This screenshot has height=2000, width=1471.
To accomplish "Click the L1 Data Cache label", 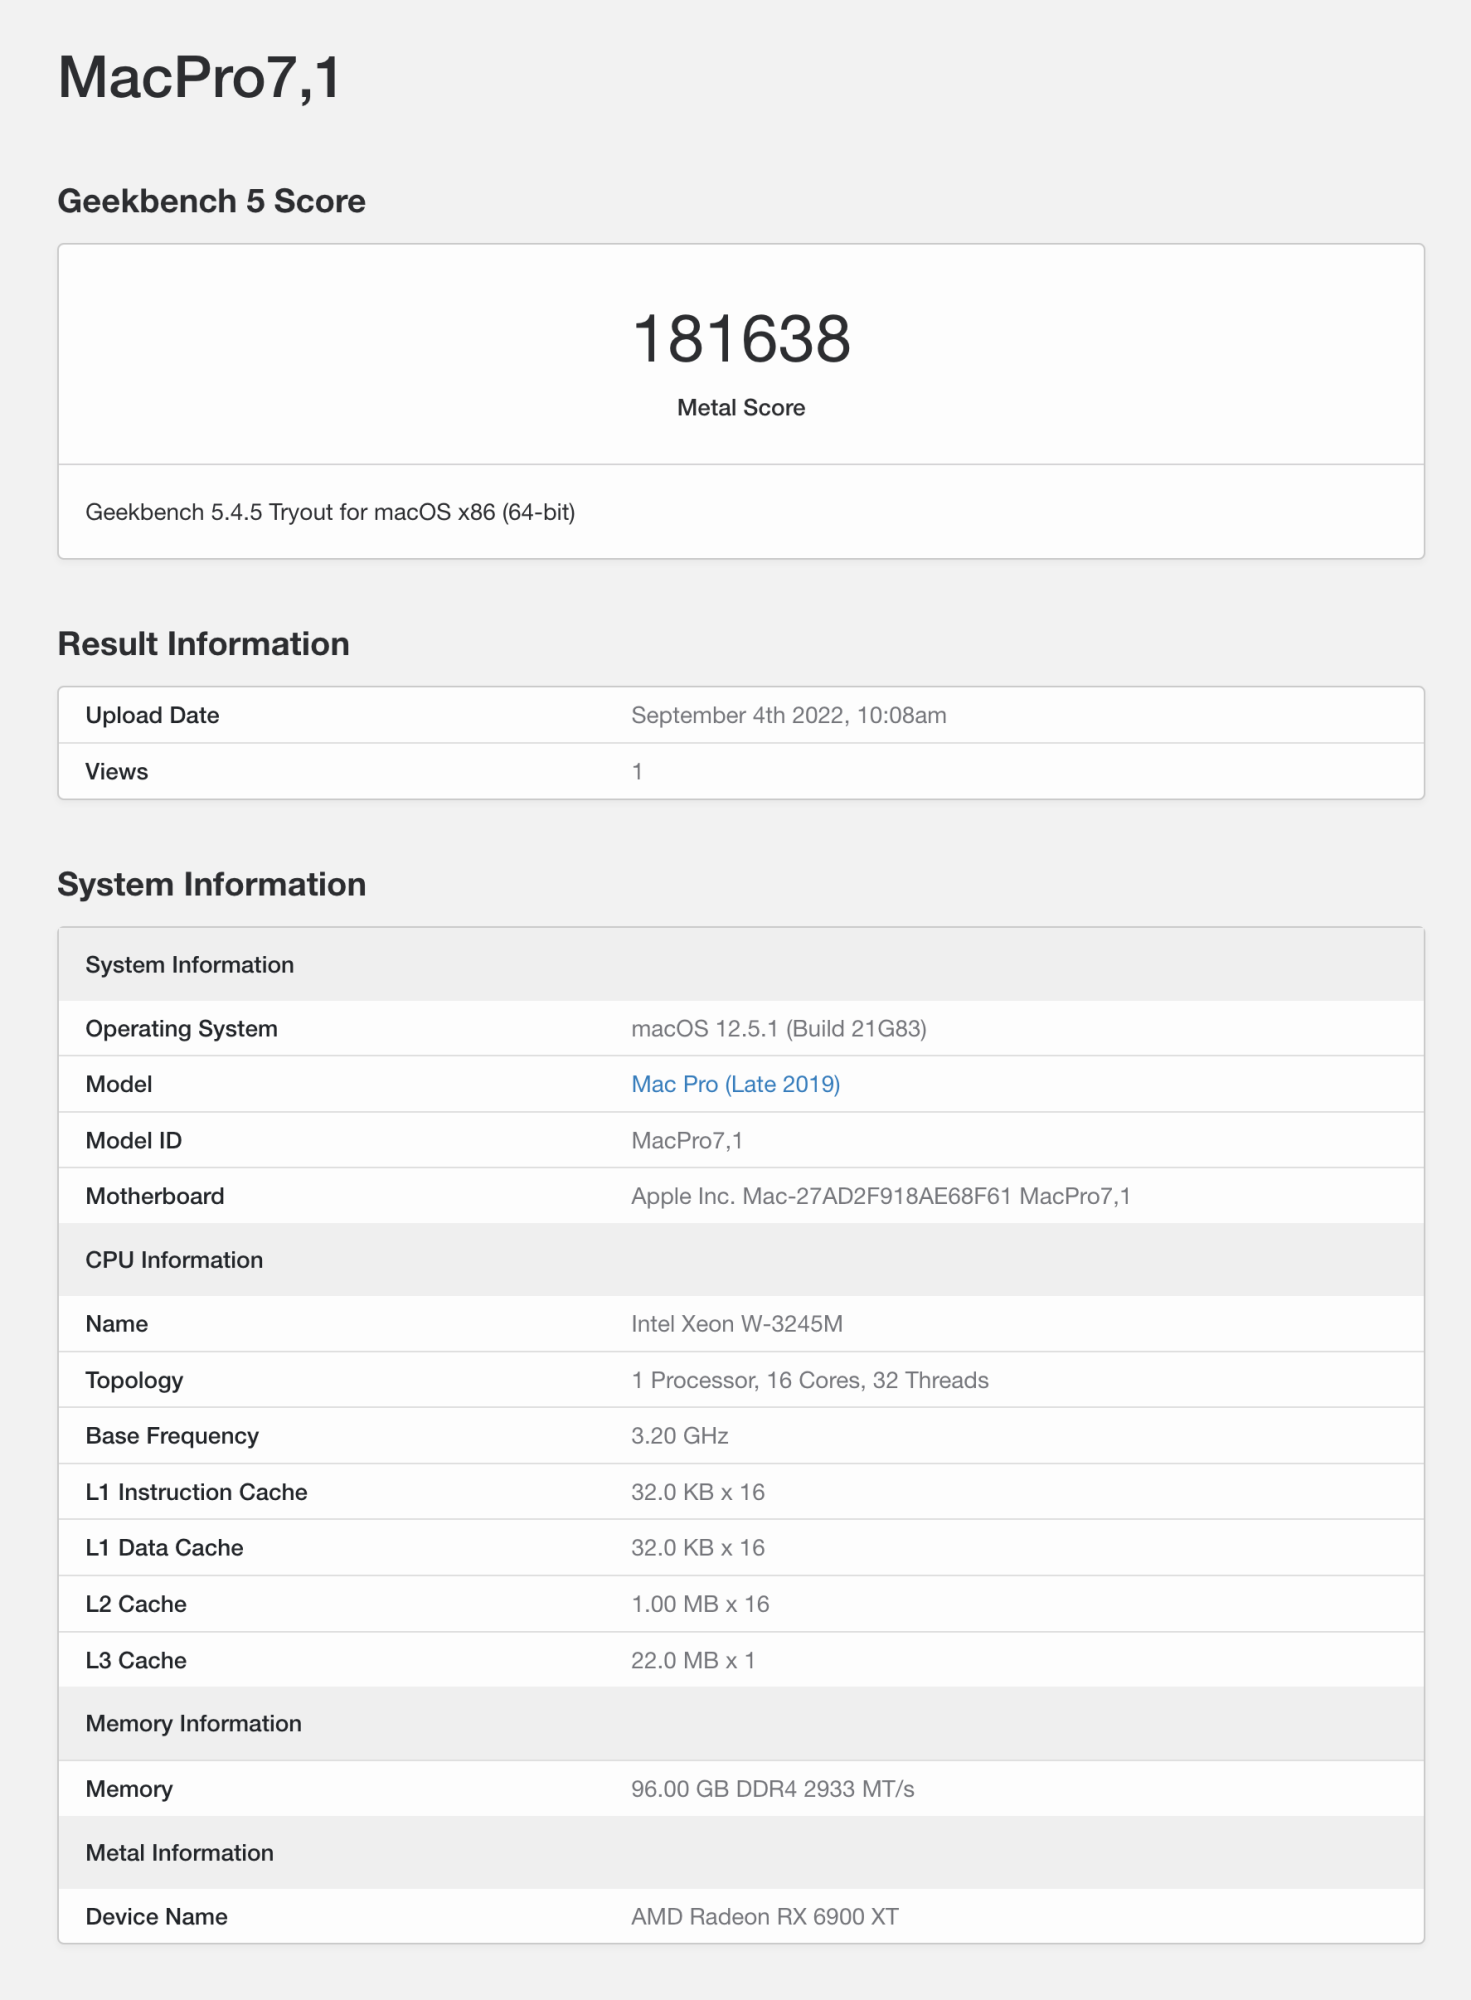I will pyautogui.click(x=164, y=1548).
